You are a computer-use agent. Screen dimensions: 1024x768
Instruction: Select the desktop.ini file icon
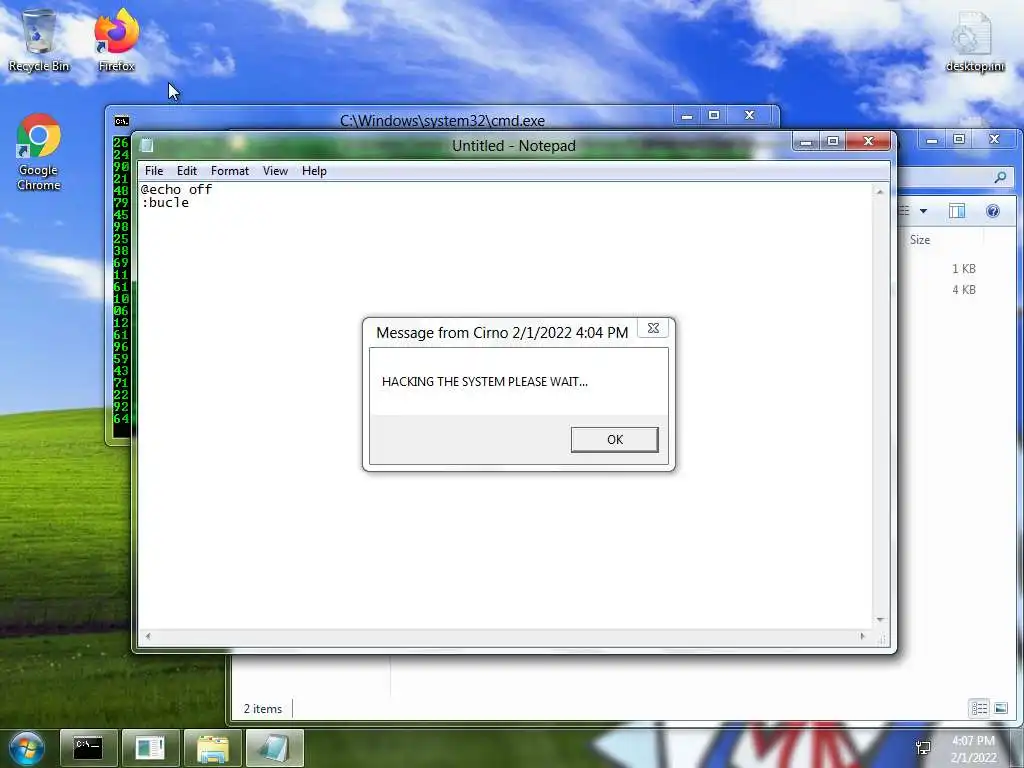974,40
